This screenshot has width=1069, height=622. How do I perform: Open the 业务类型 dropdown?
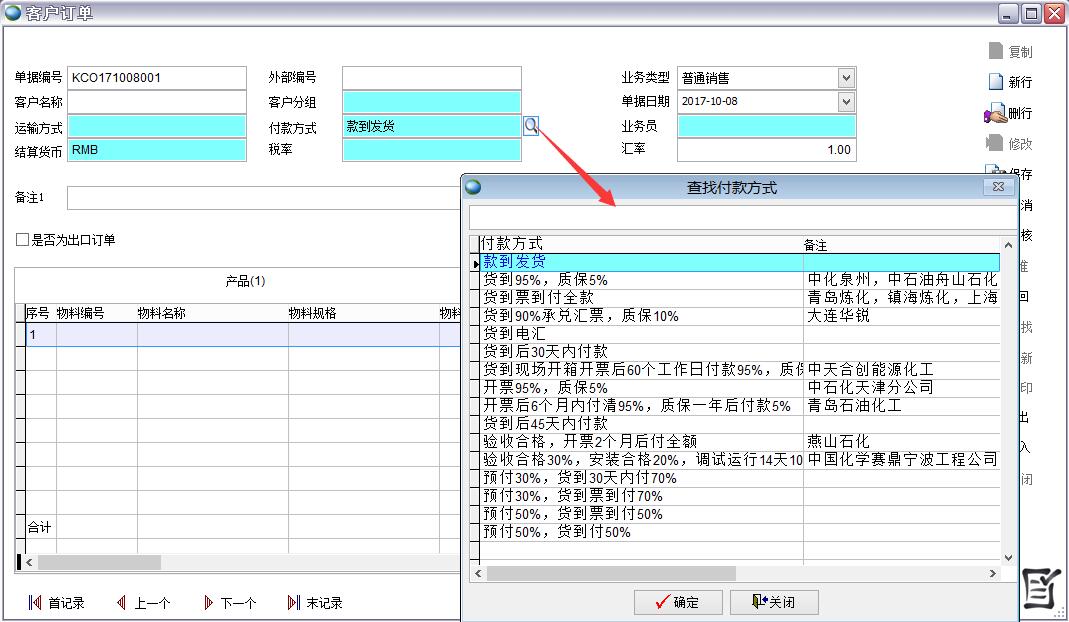846,78
